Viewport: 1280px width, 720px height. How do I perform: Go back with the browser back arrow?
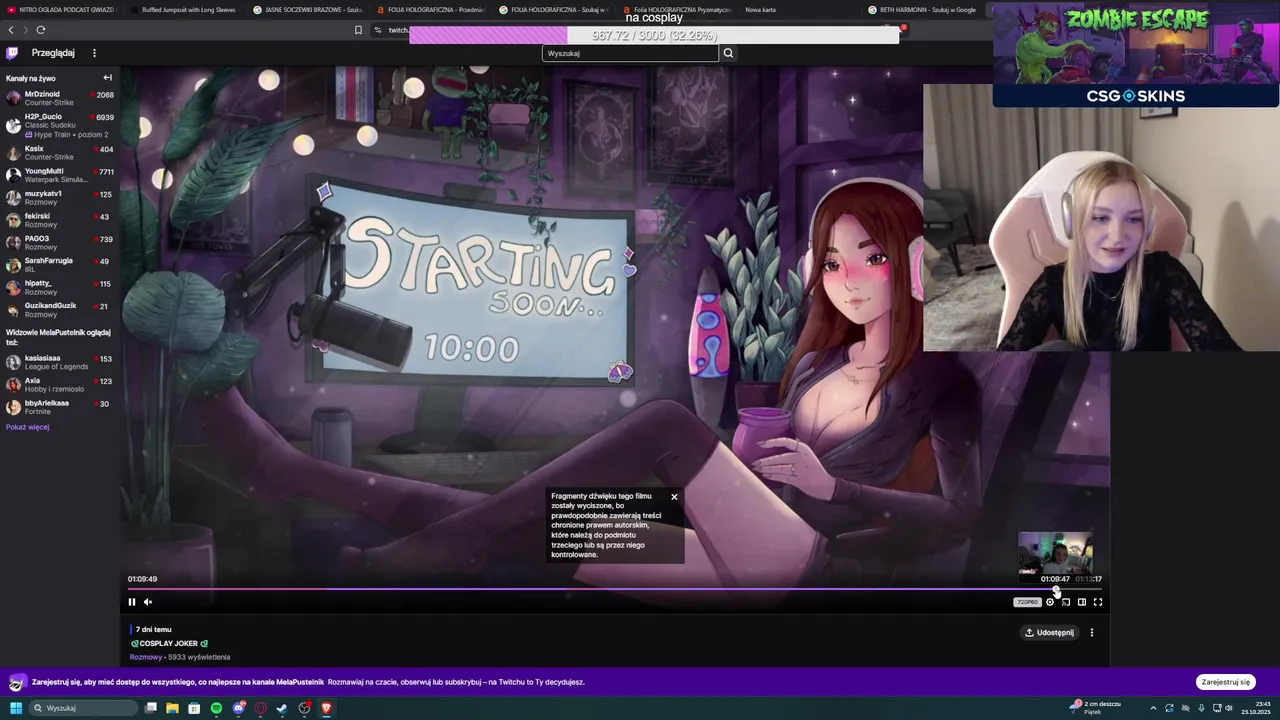pos(11,30)
